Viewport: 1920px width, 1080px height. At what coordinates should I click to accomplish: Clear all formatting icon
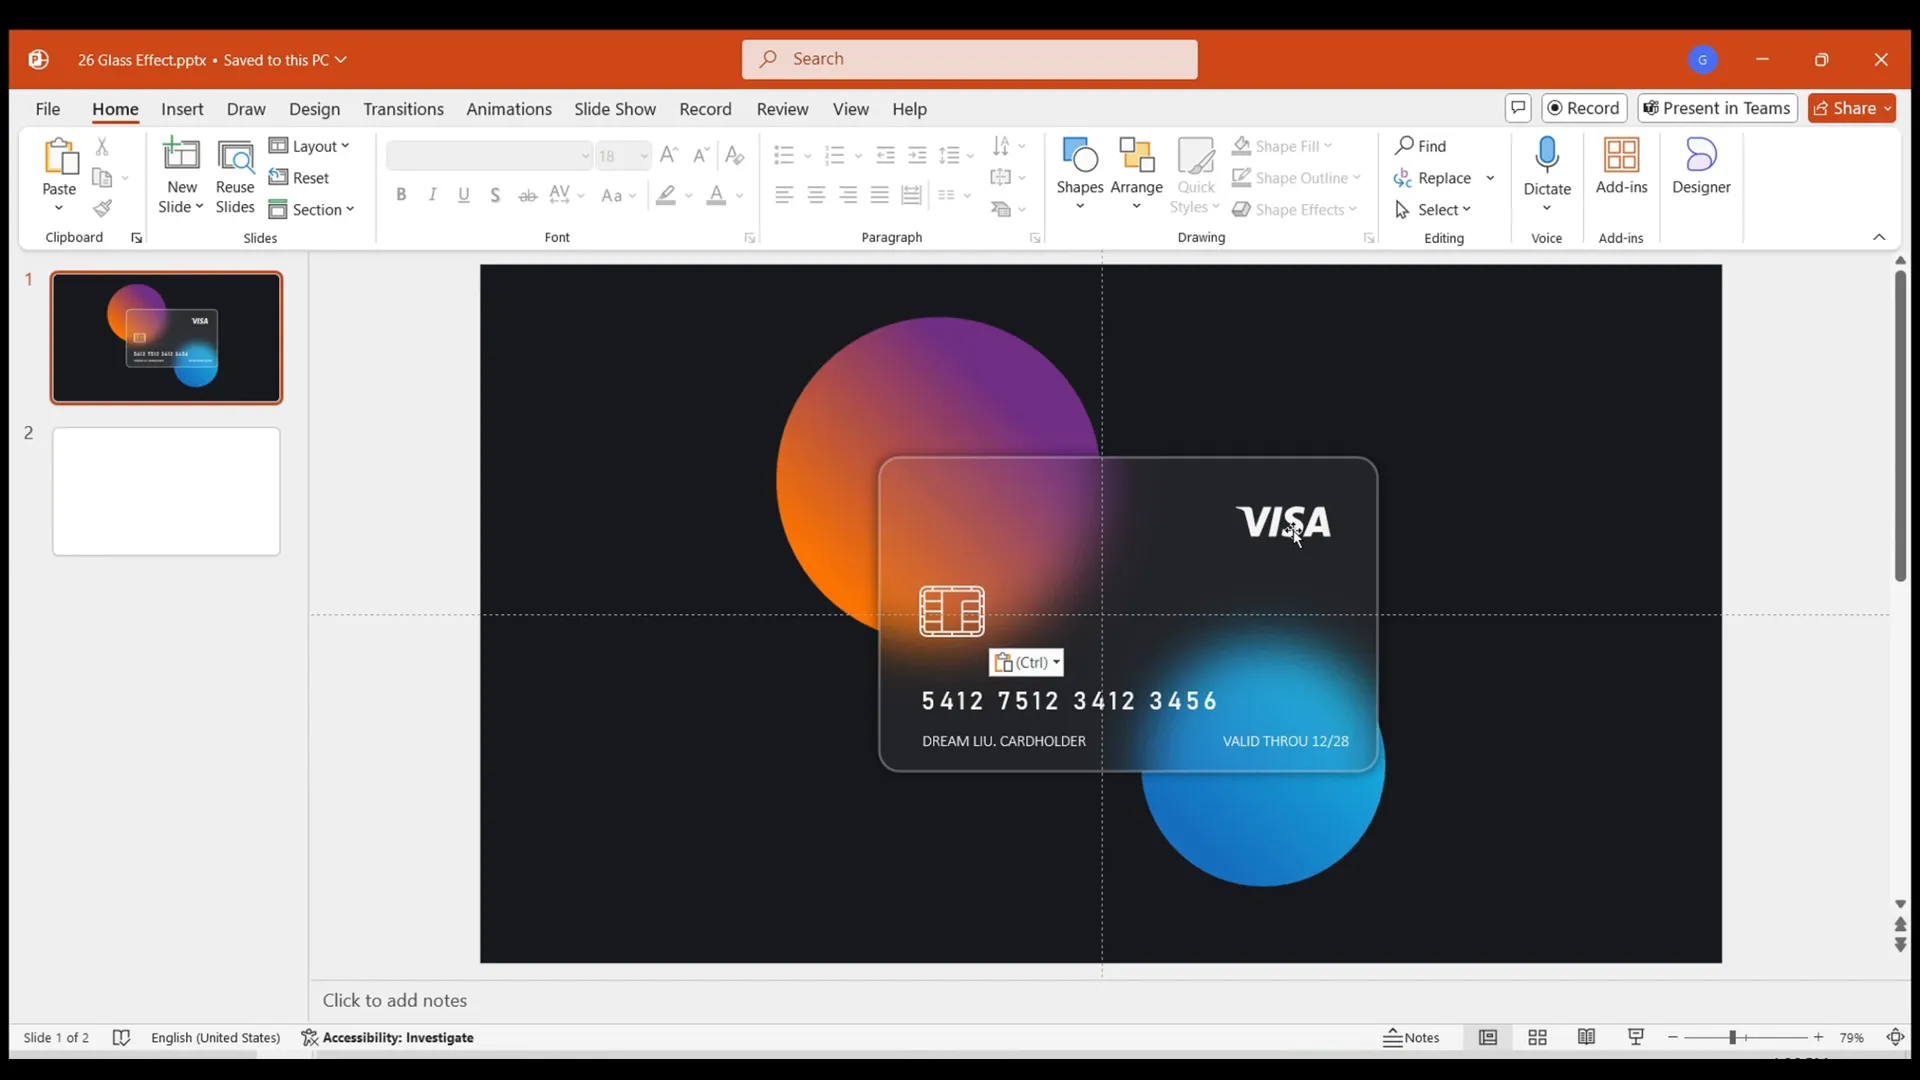coord(735,154)
